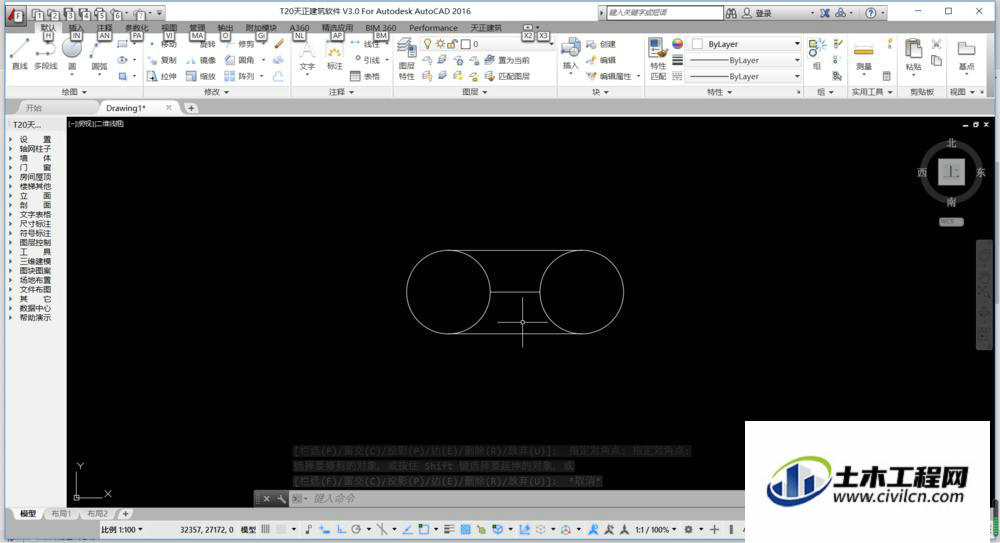Viewport: 1000px width, 543px height.
Task: Toggle the grid display in status bar
Action: click(x=265, y=529)
